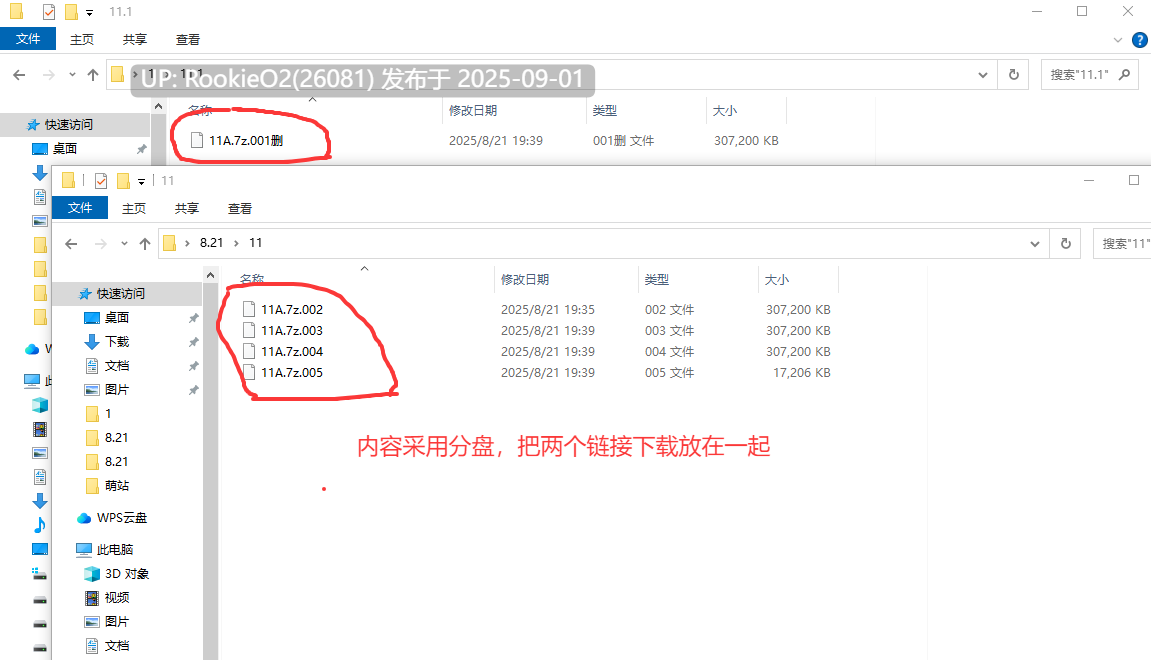Open WPS云盘 in the sidebar
This screenshot has height=660, width=1151.
click(x=121, y=518)
